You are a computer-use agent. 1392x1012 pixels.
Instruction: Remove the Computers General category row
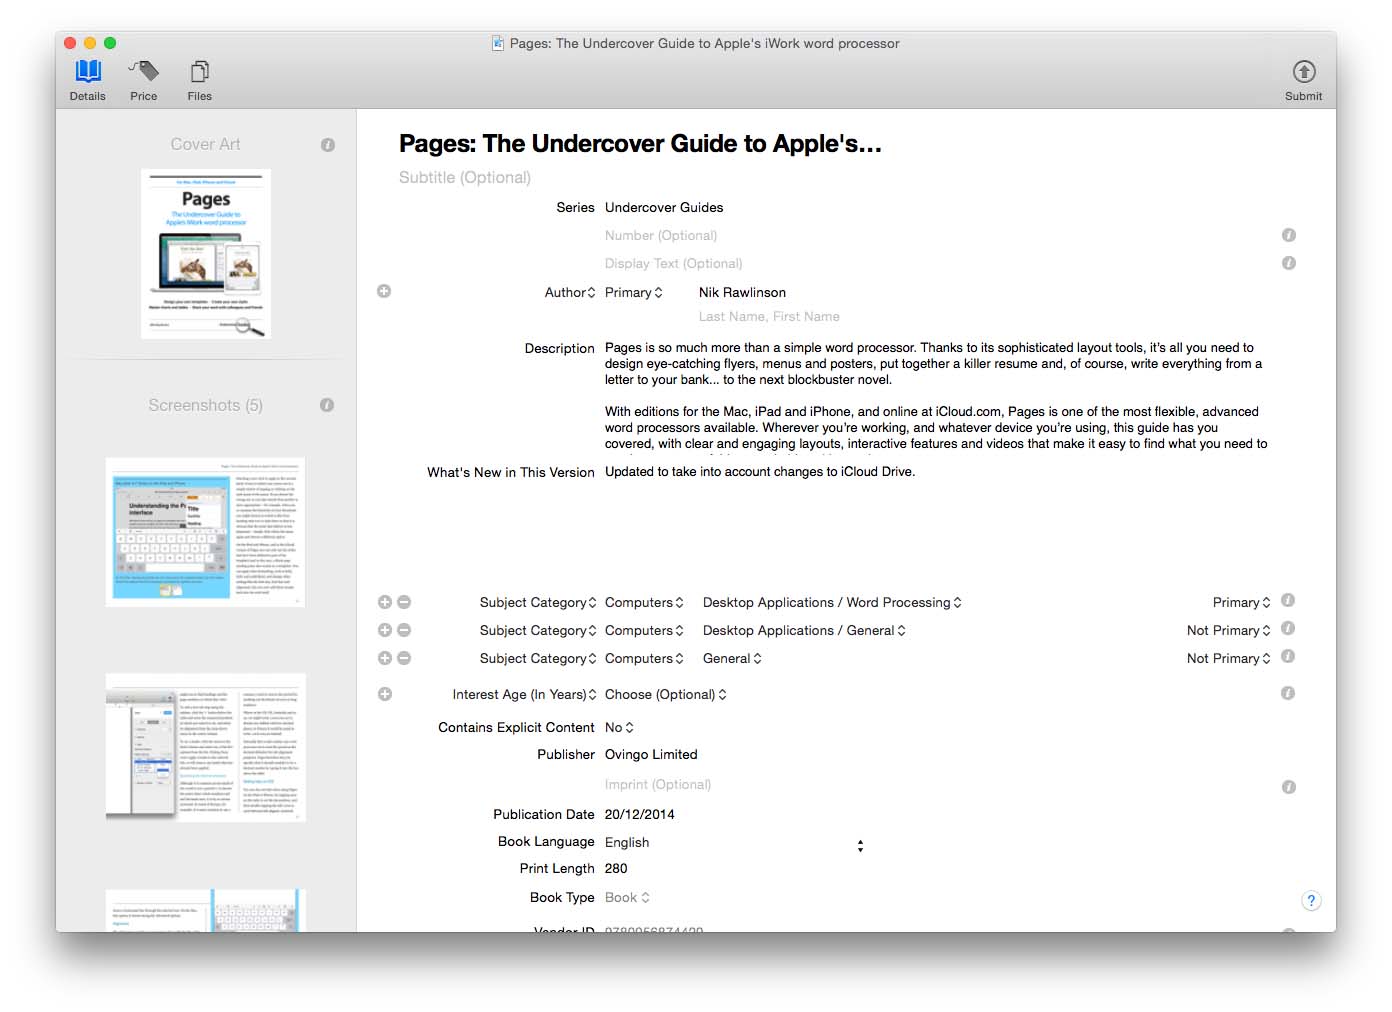404,658
